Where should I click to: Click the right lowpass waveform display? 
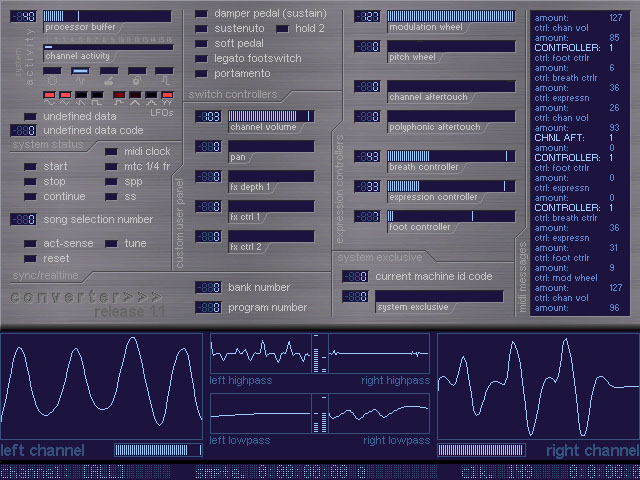tap(379, 413)
